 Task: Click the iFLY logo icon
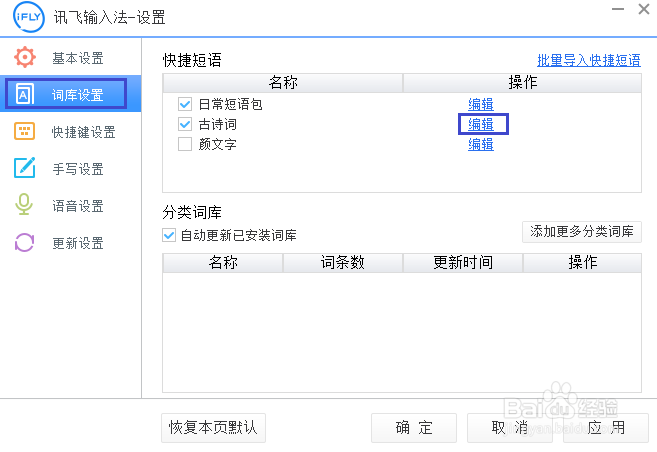(x=23, y=18)
